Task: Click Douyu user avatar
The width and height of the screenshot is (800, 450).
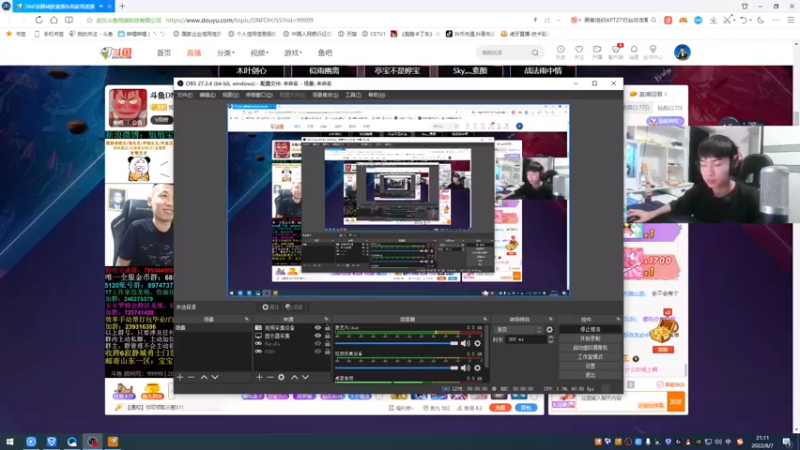Action: pos(682,52)
